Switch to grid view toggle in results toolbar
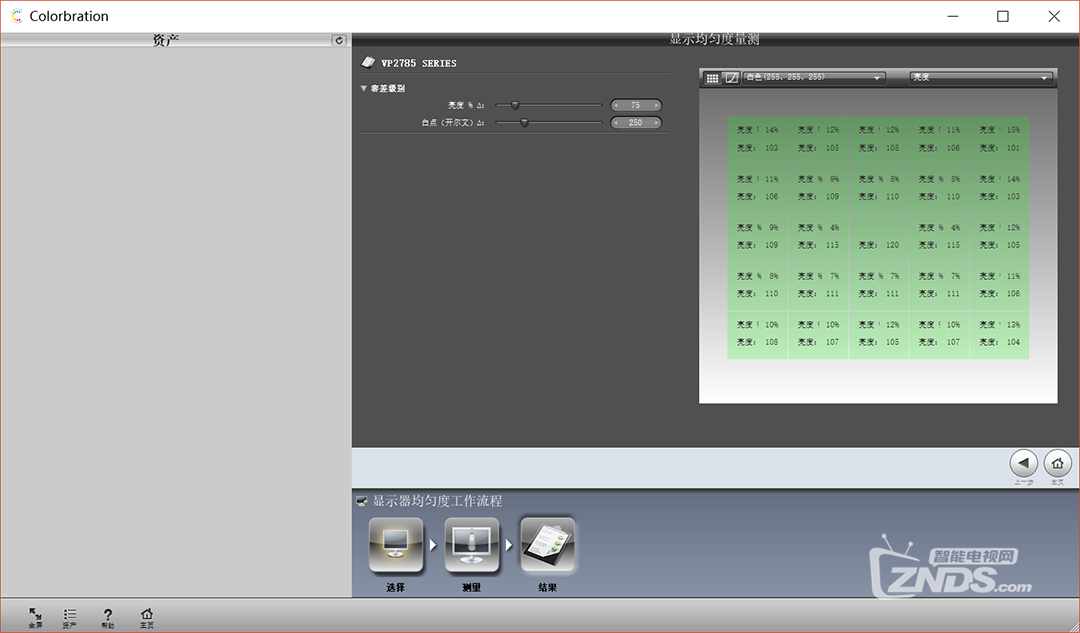The image size is (1080, 633). click(712, 78)
